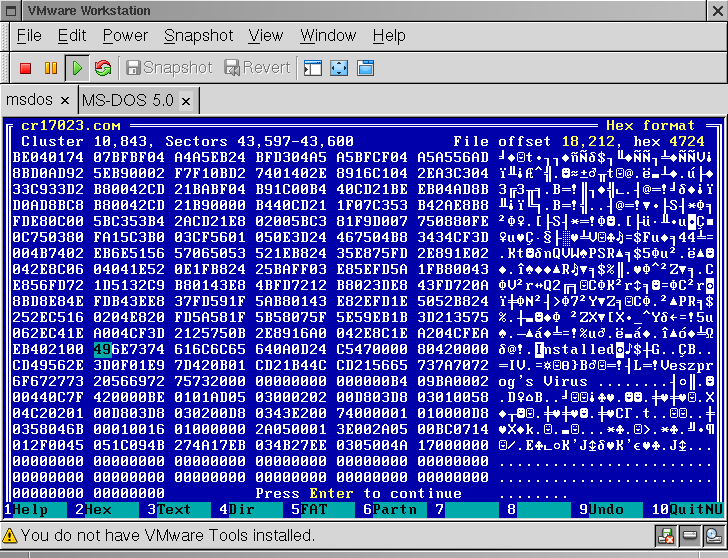728x558 pixels.
Task: Click the hex group 737A7072
Action: coord(453,365)
